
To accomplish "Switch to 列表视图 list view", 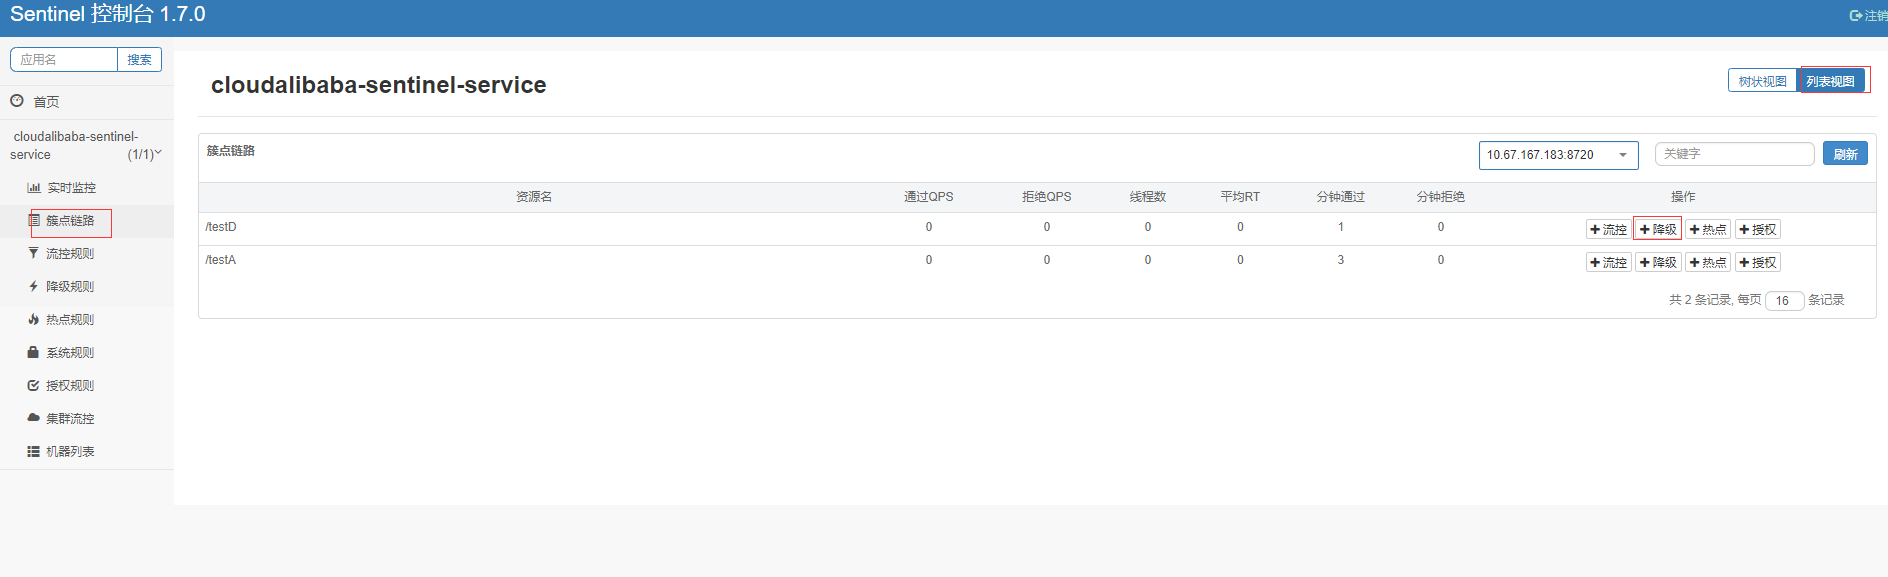I will pos(1830,81).
